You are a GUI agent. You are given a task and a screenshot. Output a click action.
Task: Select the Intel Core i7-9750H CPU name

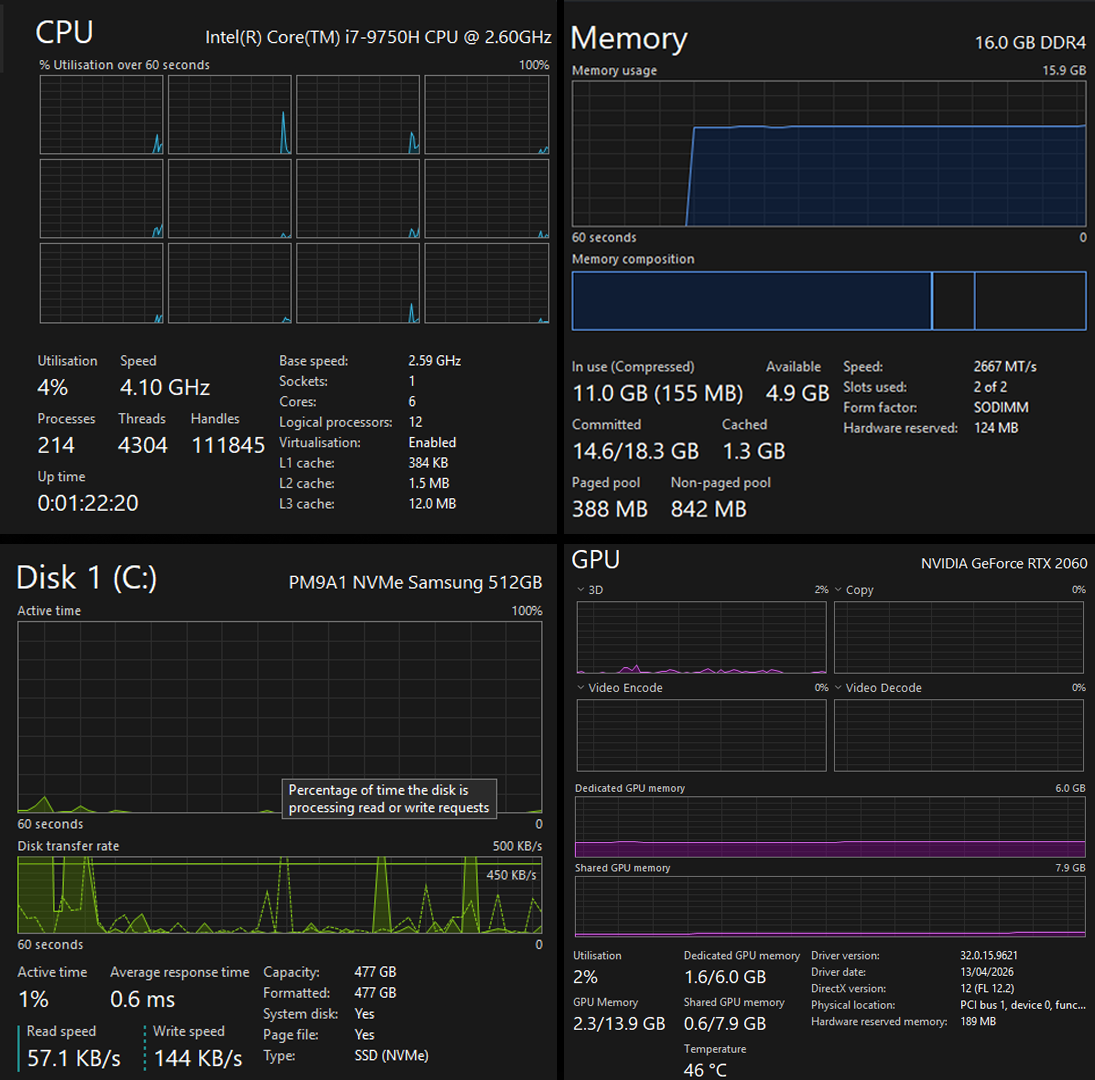[x=378, y=37]
